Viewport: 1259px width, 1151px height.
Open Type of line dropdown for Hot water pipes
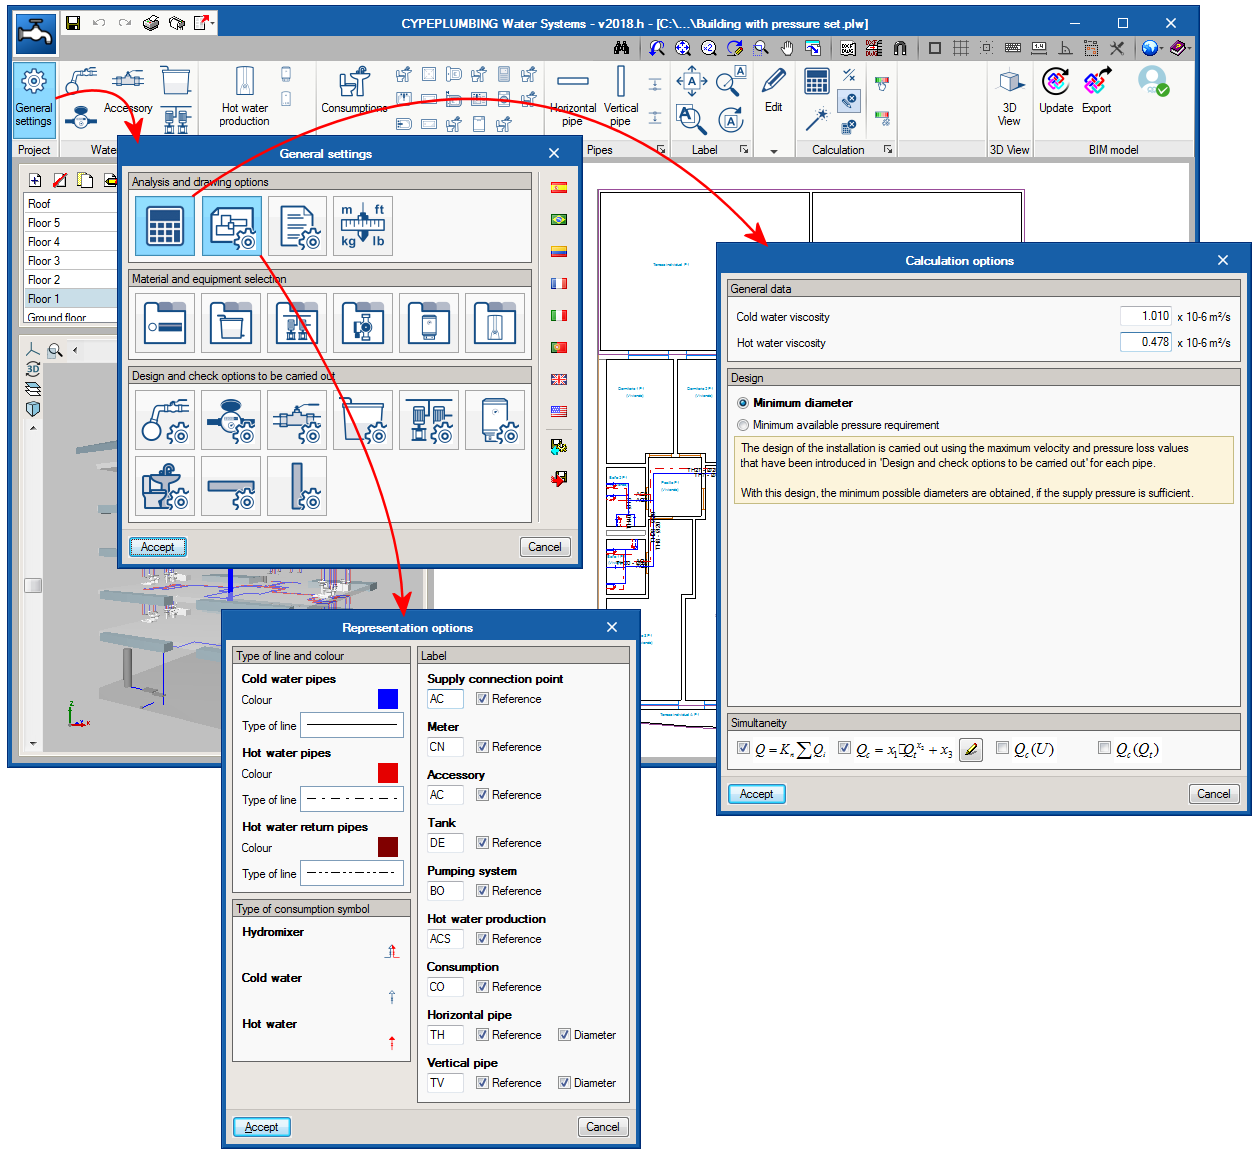coord(352,800)
